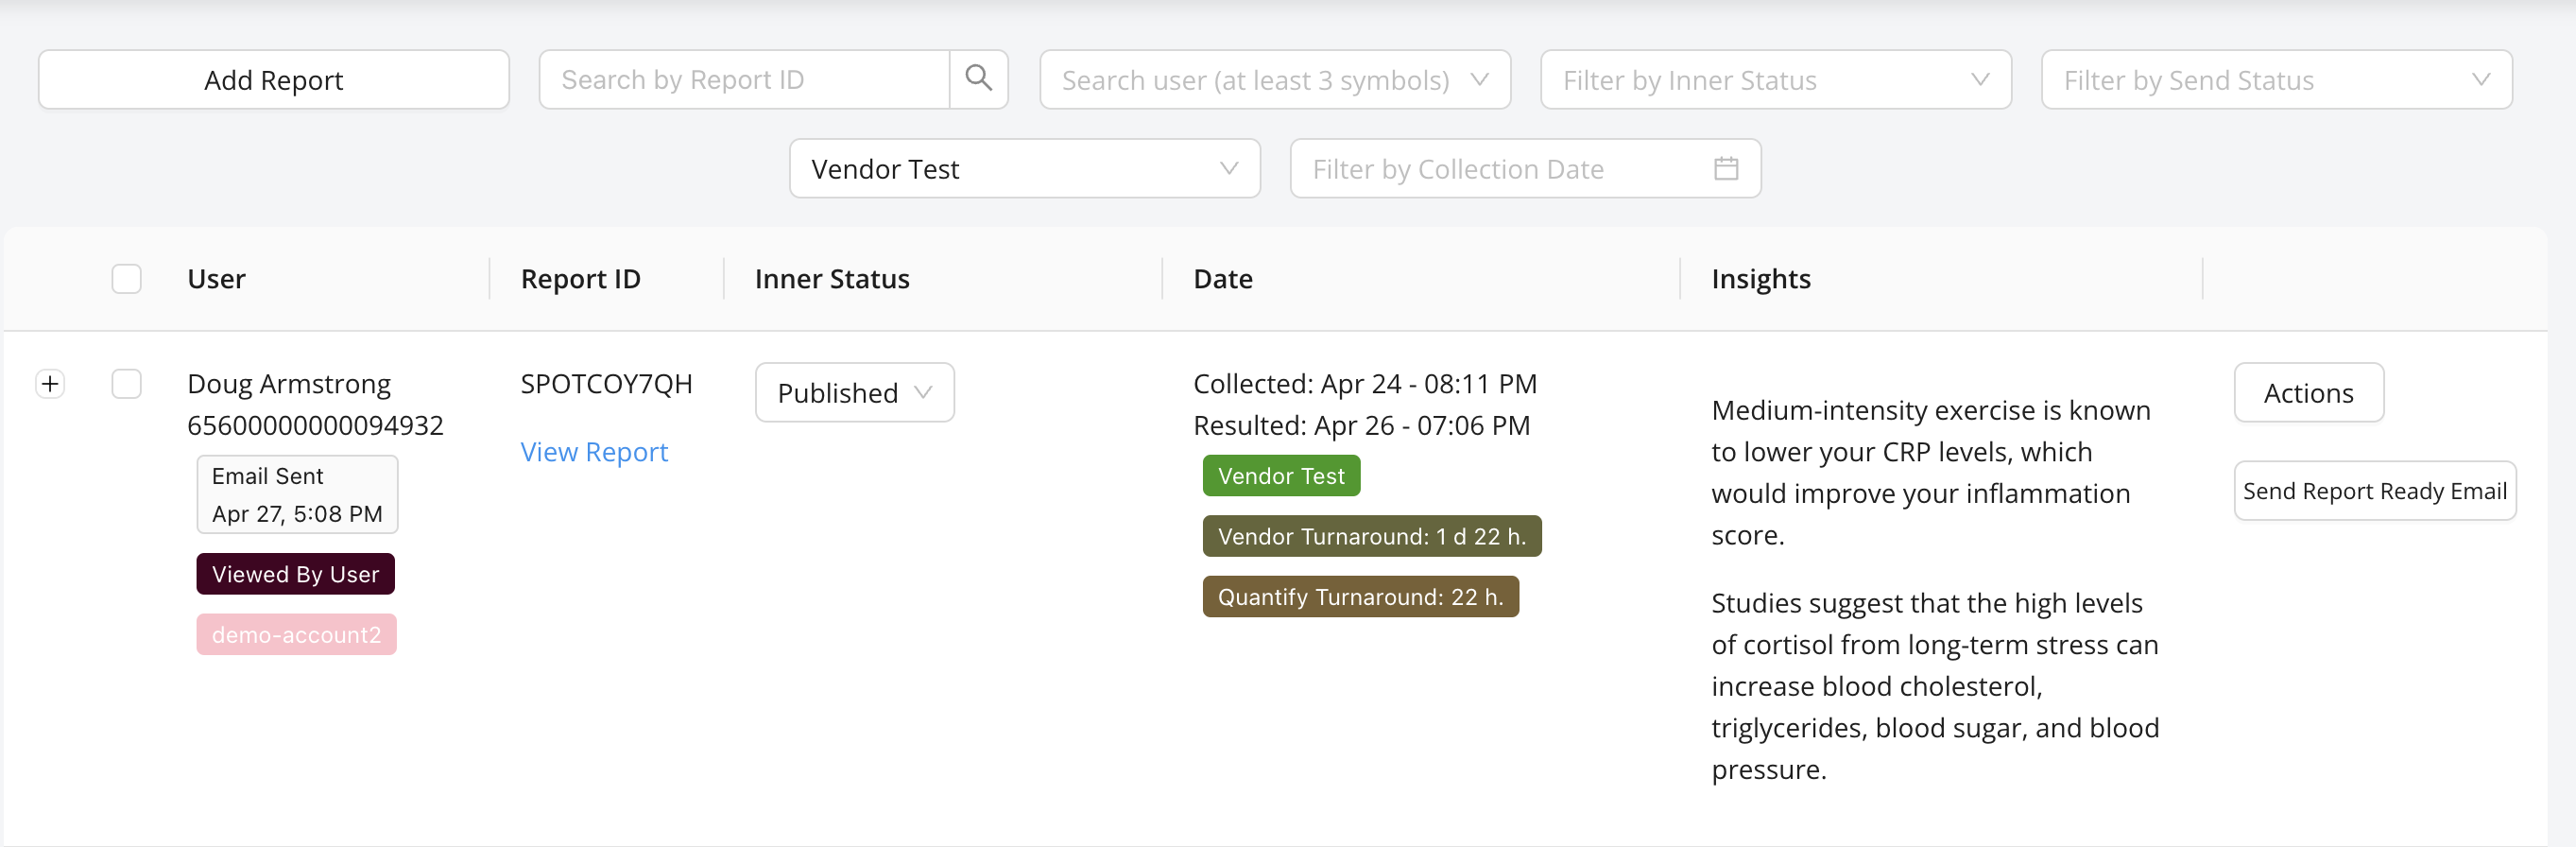Click Send Report Ready Email button
Screen dimensions: 2576x847
coord(2374,491)
